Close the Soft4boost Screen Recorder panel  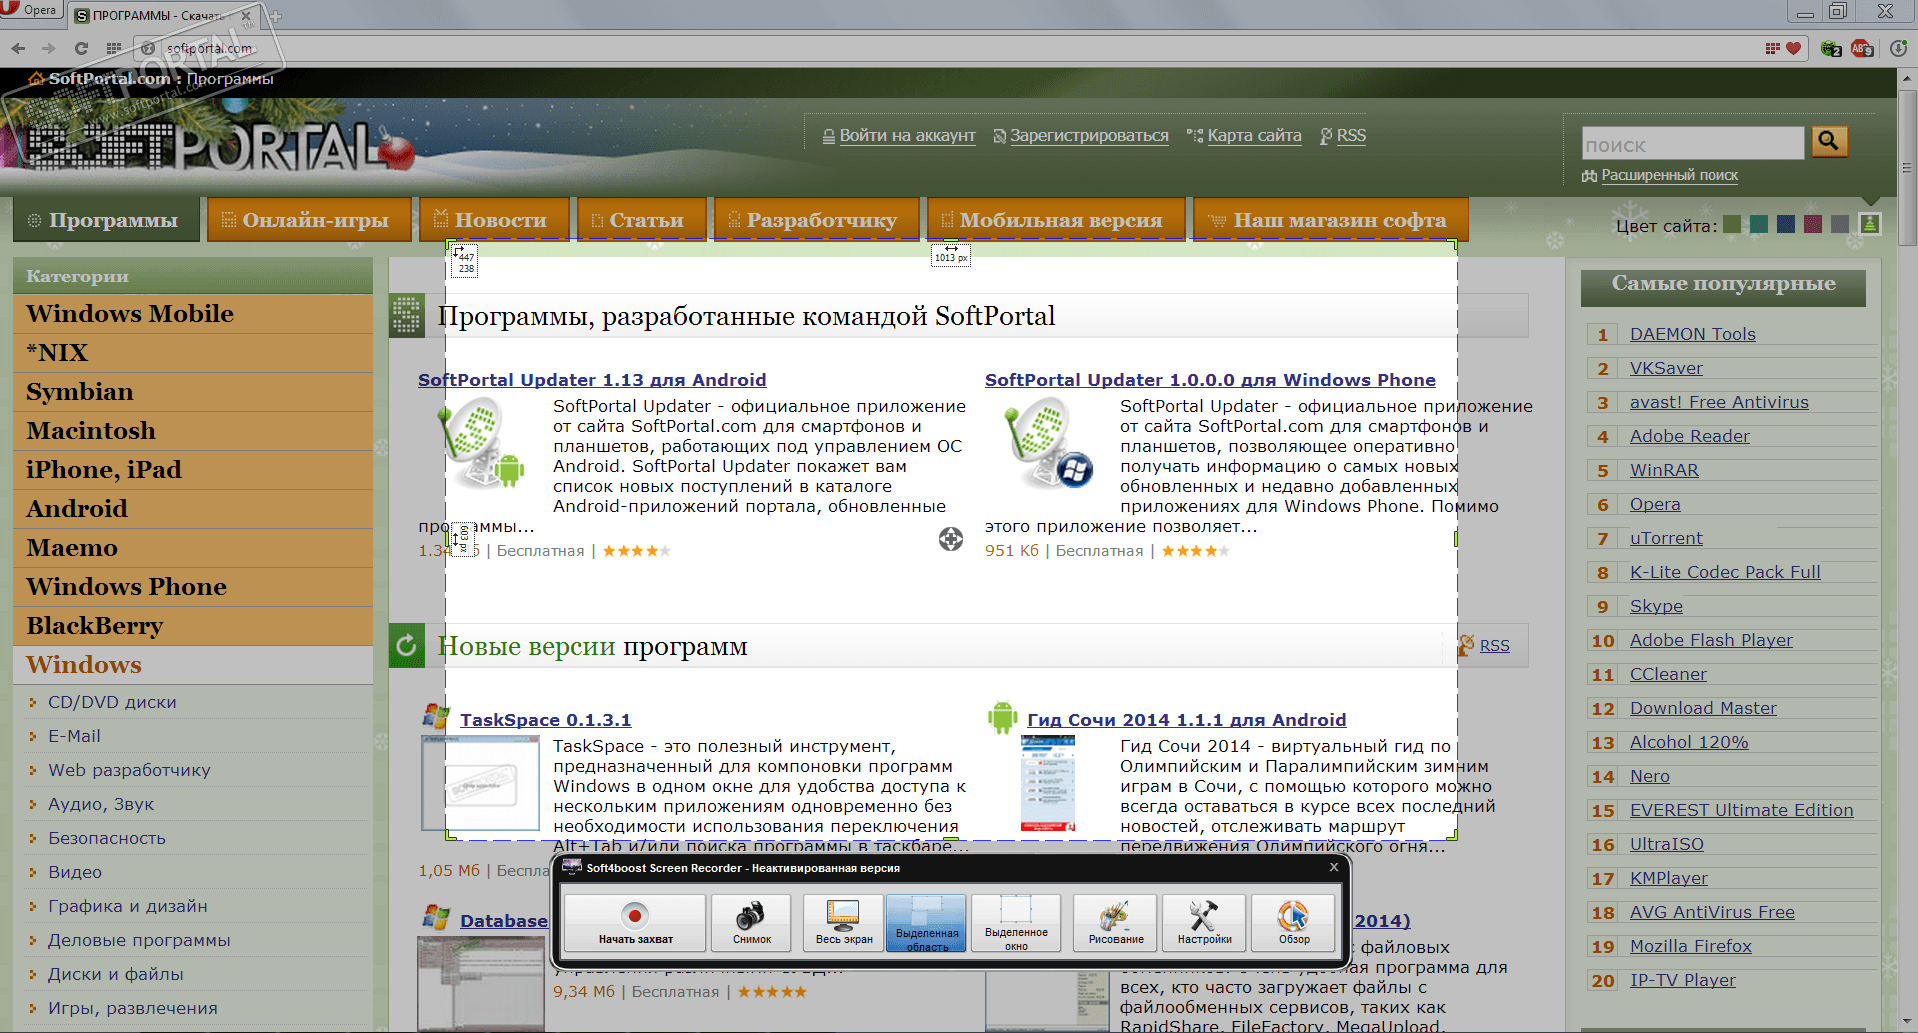point(1334,867)
